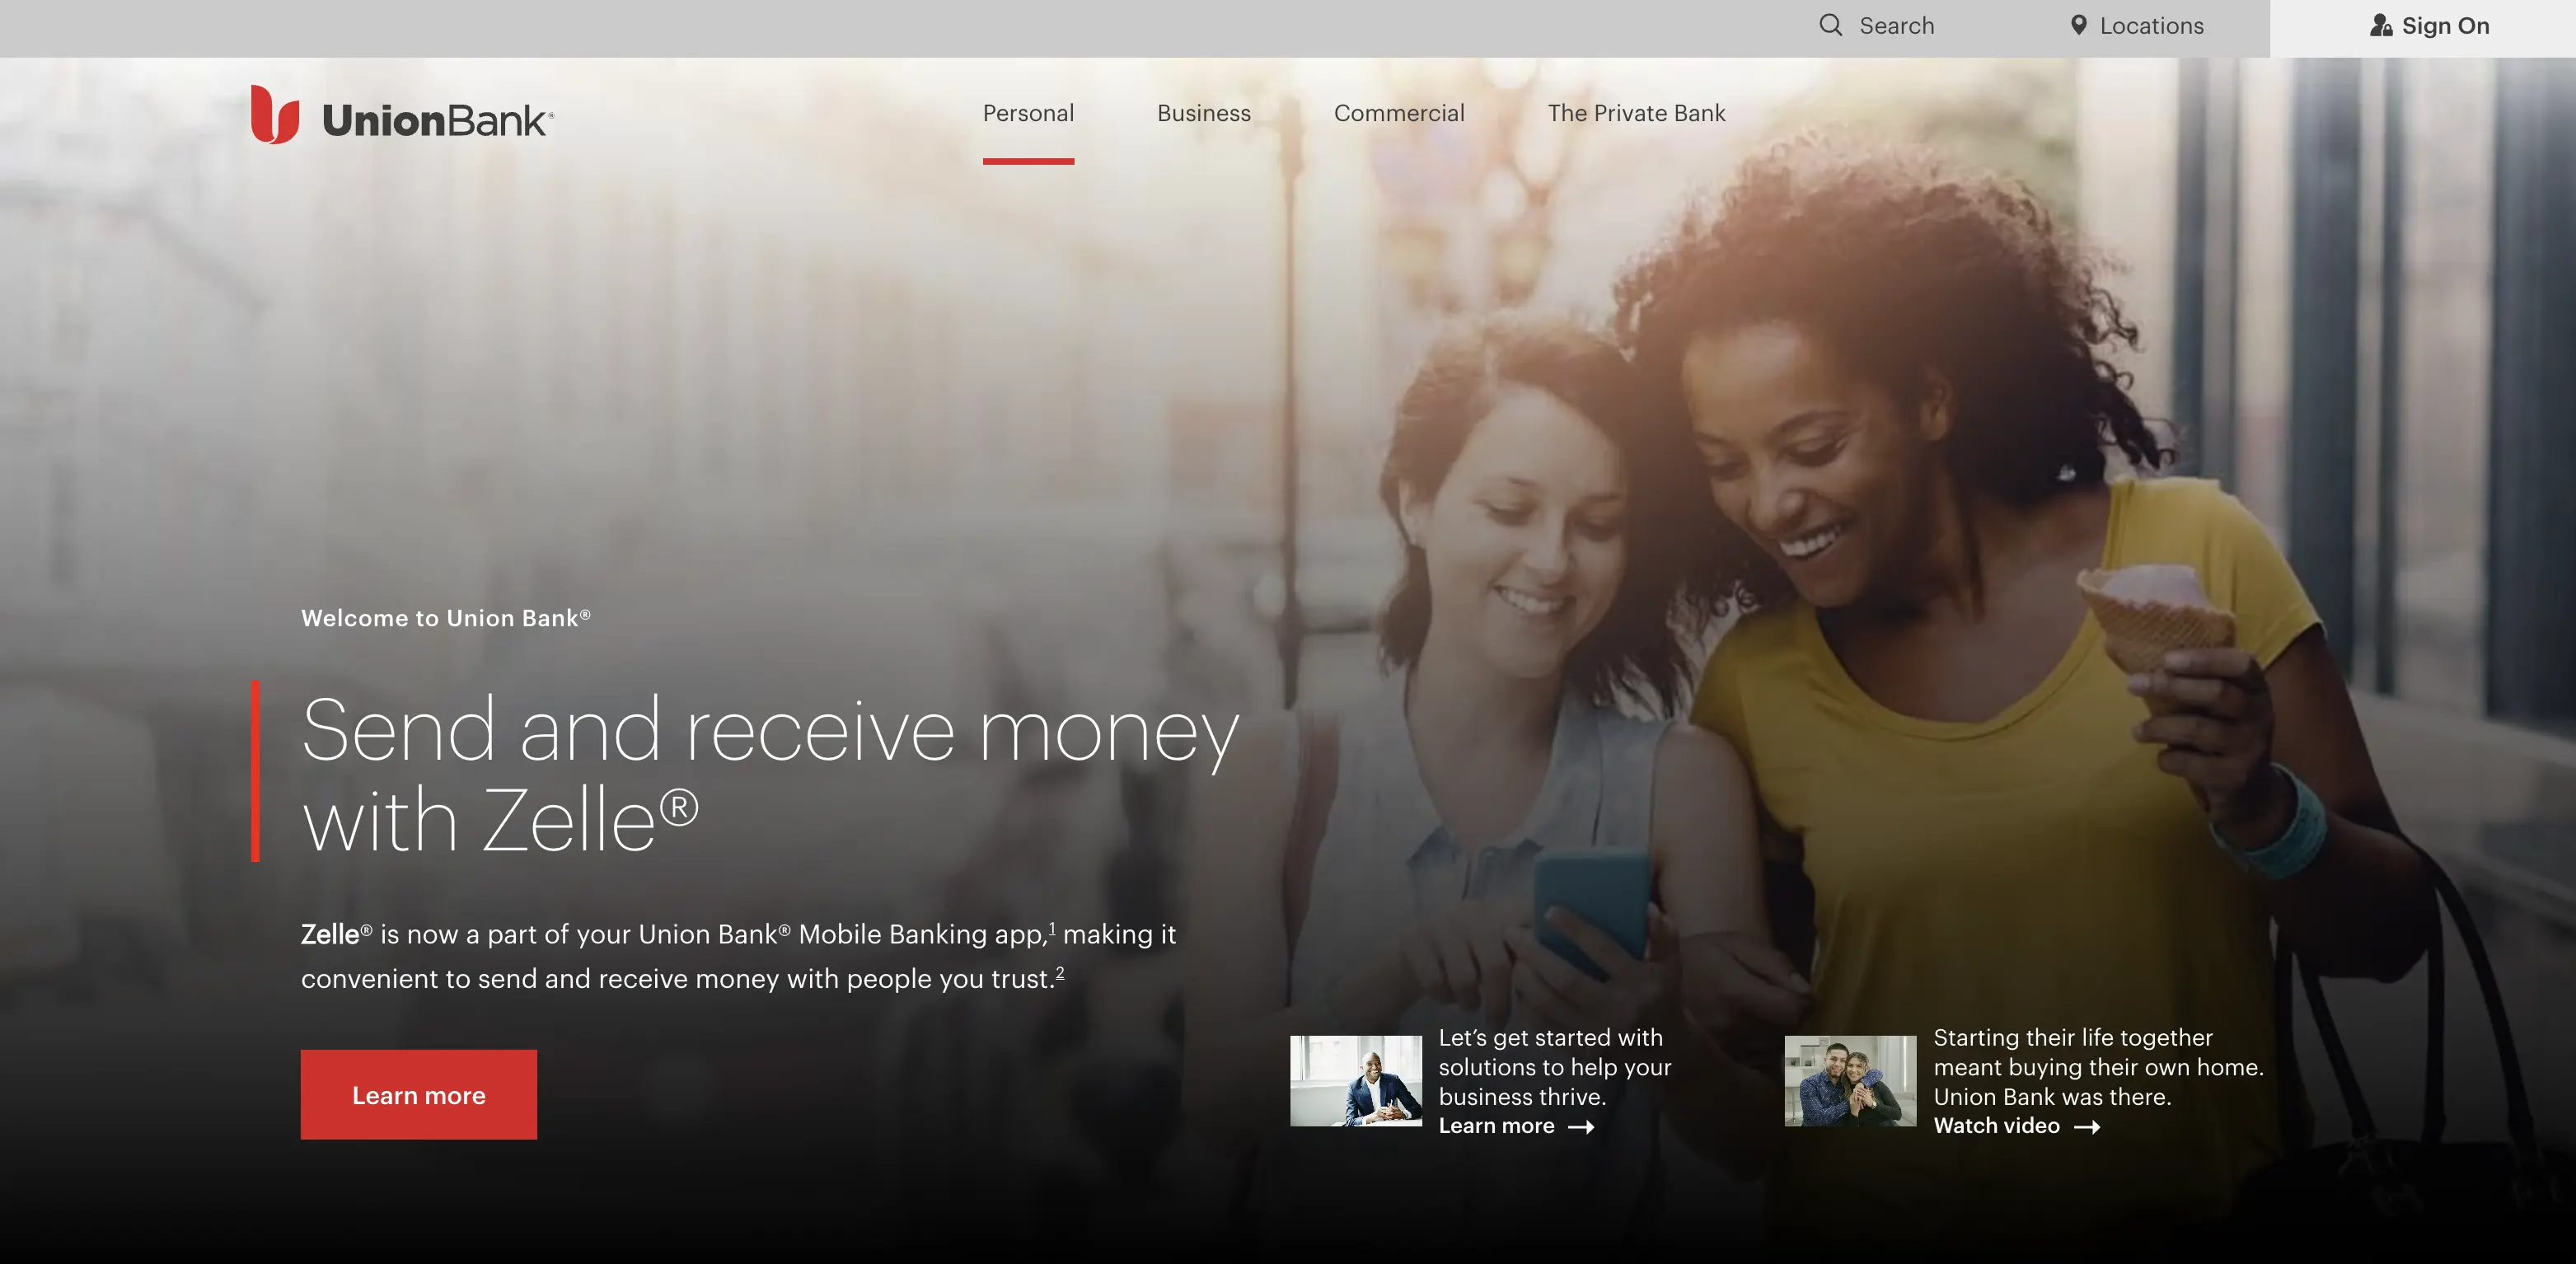Click "Send and receive money with Zelle" headline

click(x=770, y=774)
